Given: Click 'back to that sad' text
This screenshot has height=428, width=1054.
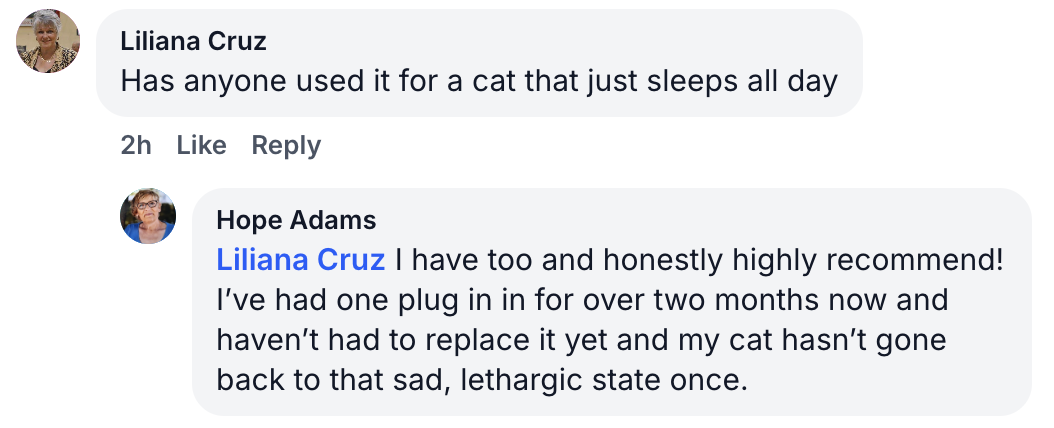Looking at the screenshot, I should pos(309,381).
